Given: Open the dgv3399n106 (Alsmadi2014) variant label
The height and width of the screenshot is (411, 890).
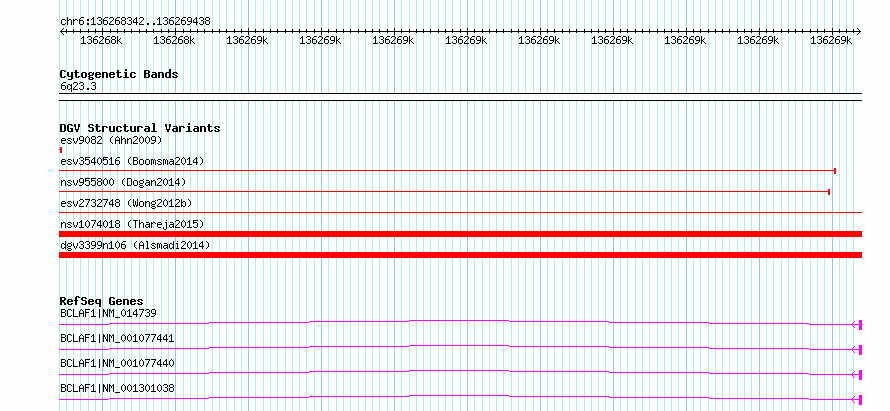Looking at the screenshot, I should [135, 245].
